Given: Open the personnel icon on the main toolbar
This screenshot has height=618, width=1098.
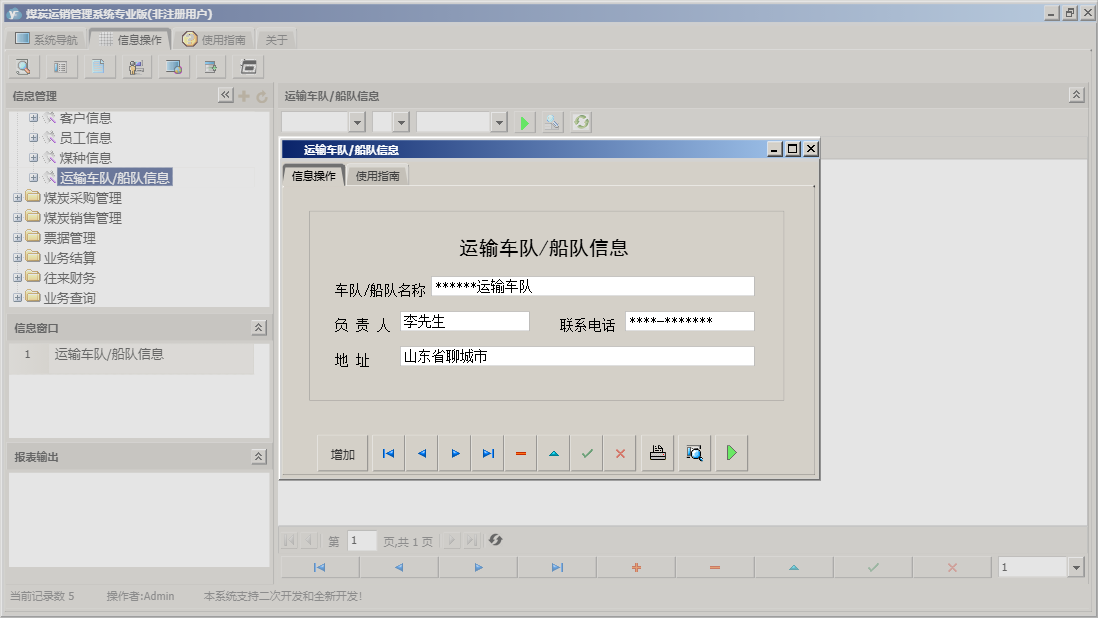Looking at the screenshot, I should coord(136,66).
